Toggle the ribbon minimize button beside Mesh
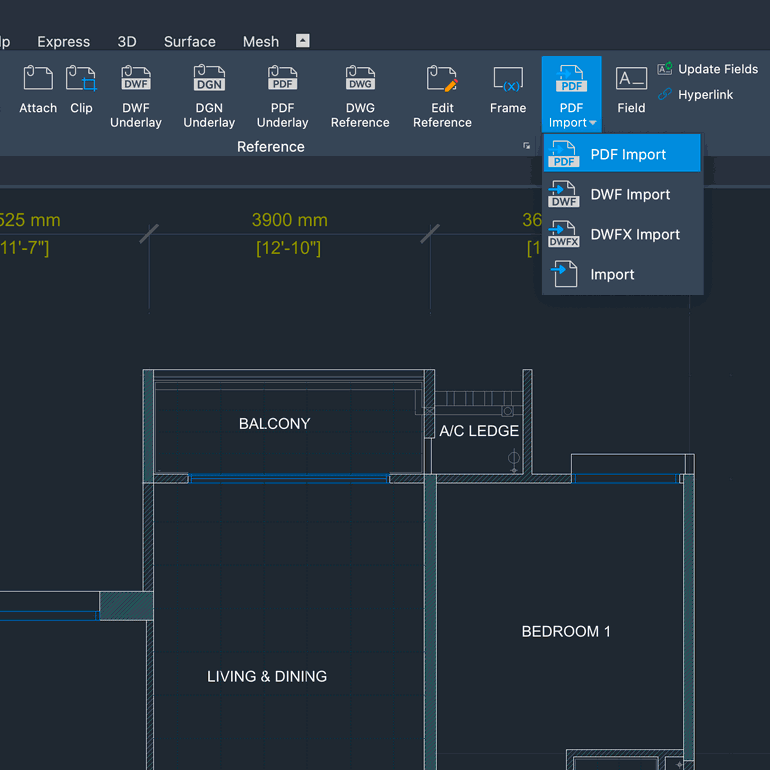The width and height of the screenshot is (770, 770). point(303,41)
